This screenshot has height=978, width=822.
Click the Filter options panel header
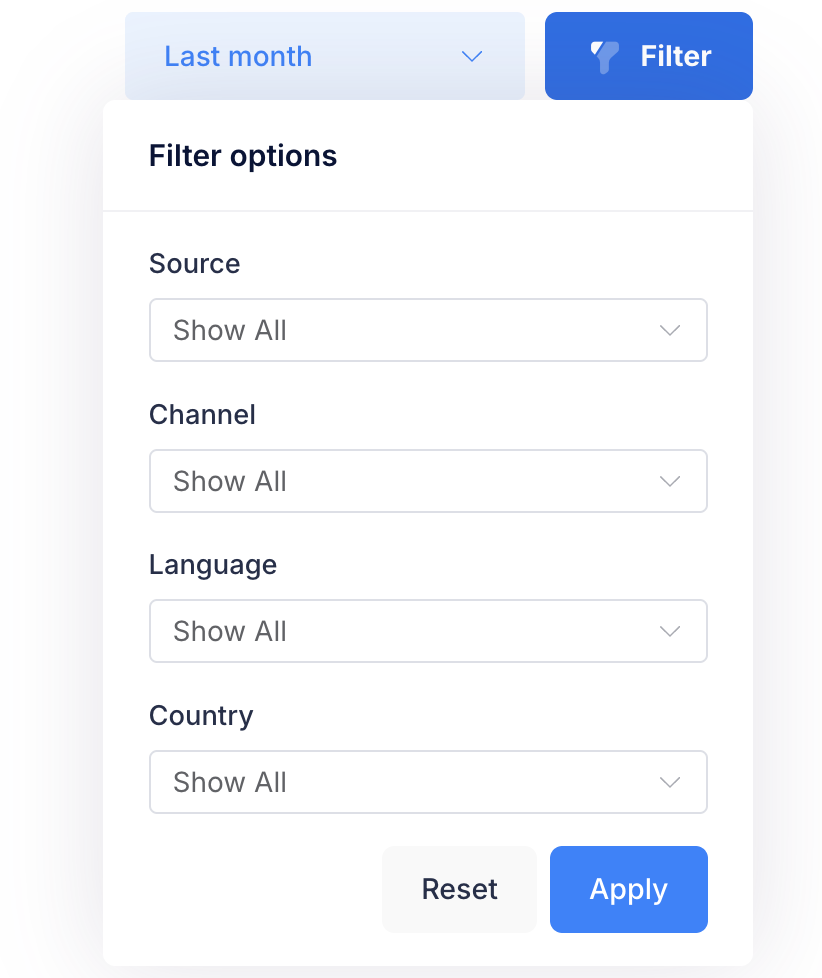(243, 155)
